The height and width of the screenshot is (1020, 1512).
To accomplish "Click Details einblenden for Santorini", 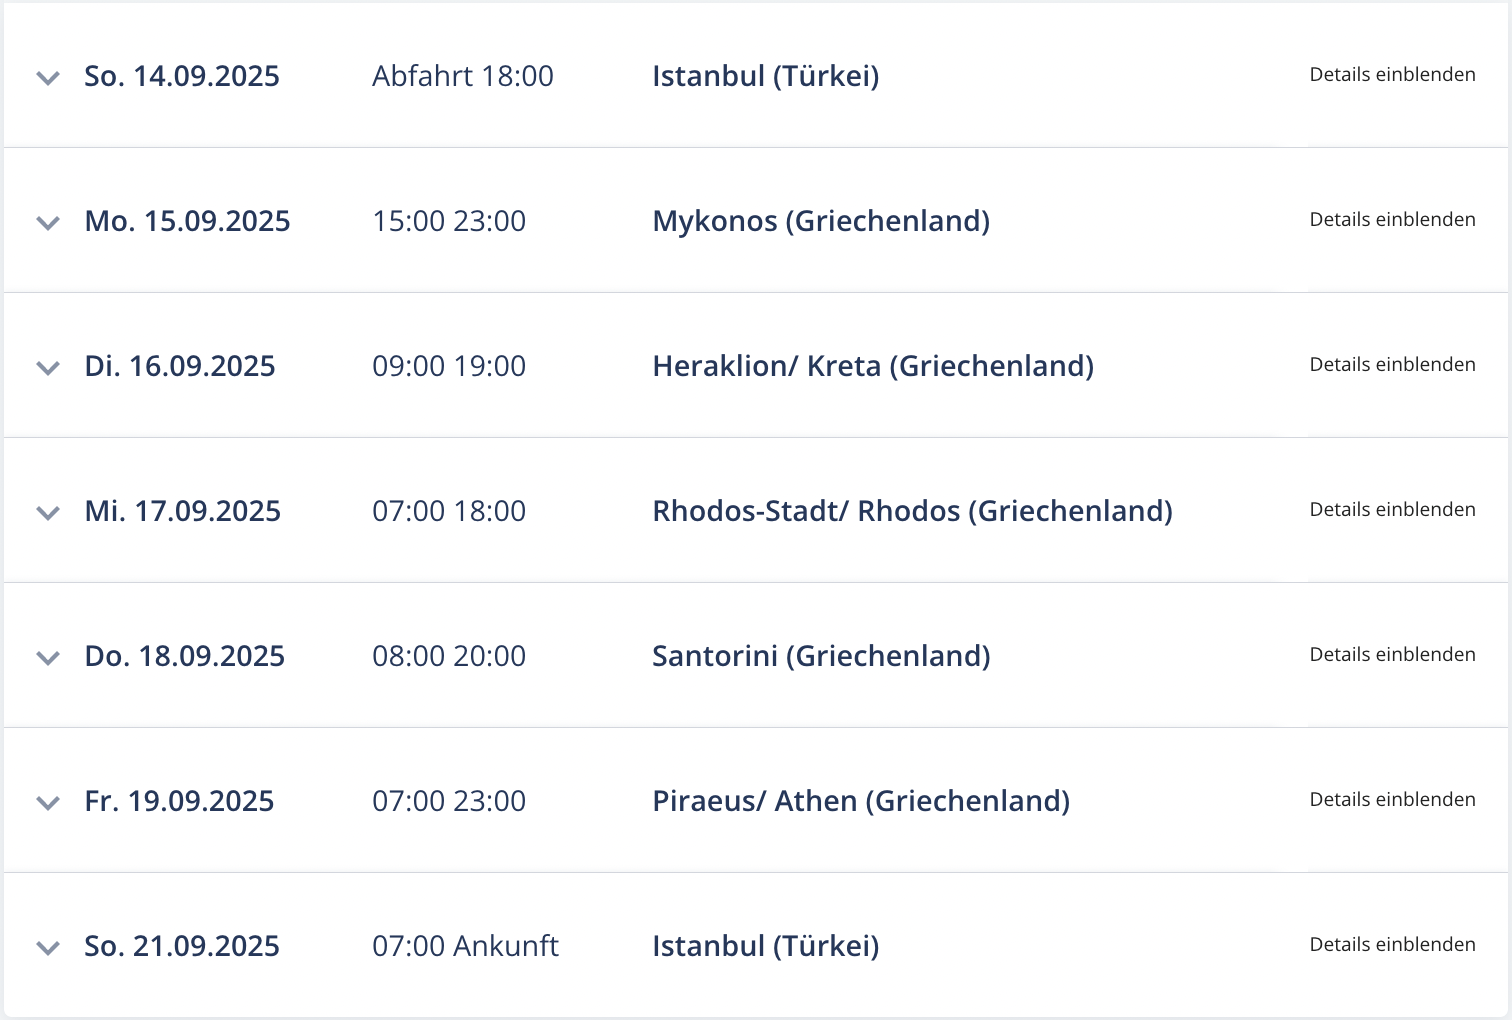I will click(1392, 655).
